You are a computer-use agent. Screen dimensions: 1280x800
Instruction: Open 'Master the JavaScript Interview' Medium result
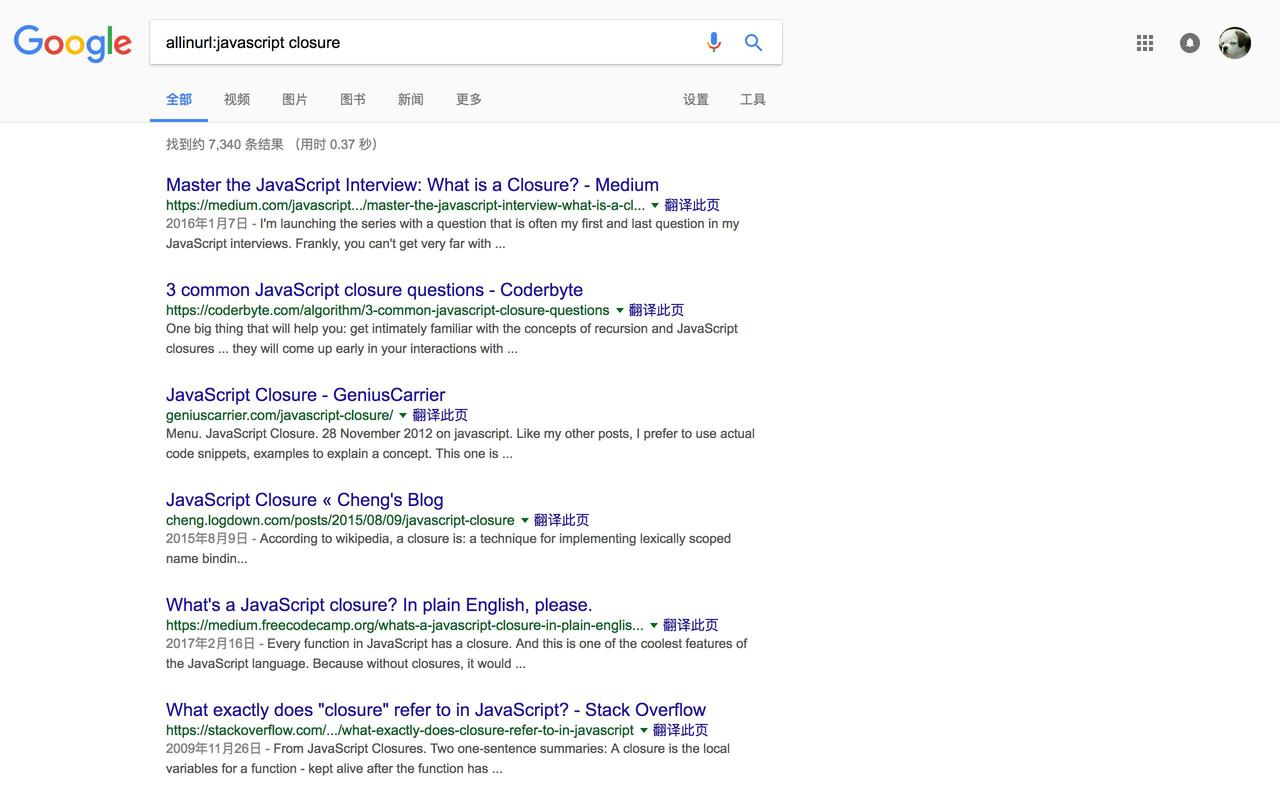412,185
